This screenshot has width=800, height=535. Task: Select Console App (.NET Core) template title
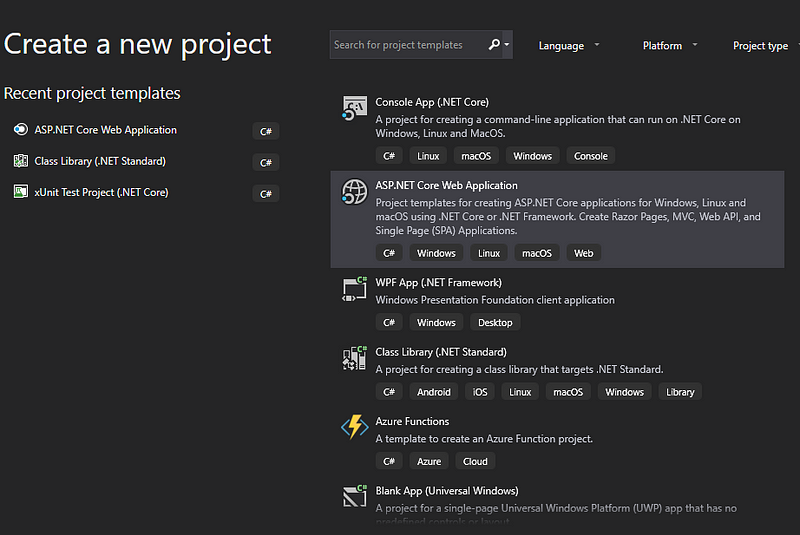432,102
